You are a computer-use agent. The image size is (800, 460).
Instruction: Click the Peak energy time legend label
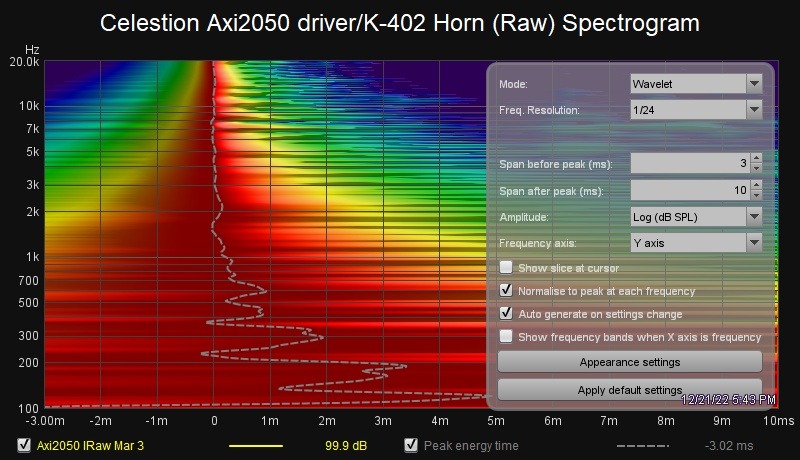click(x=471, y=446)
